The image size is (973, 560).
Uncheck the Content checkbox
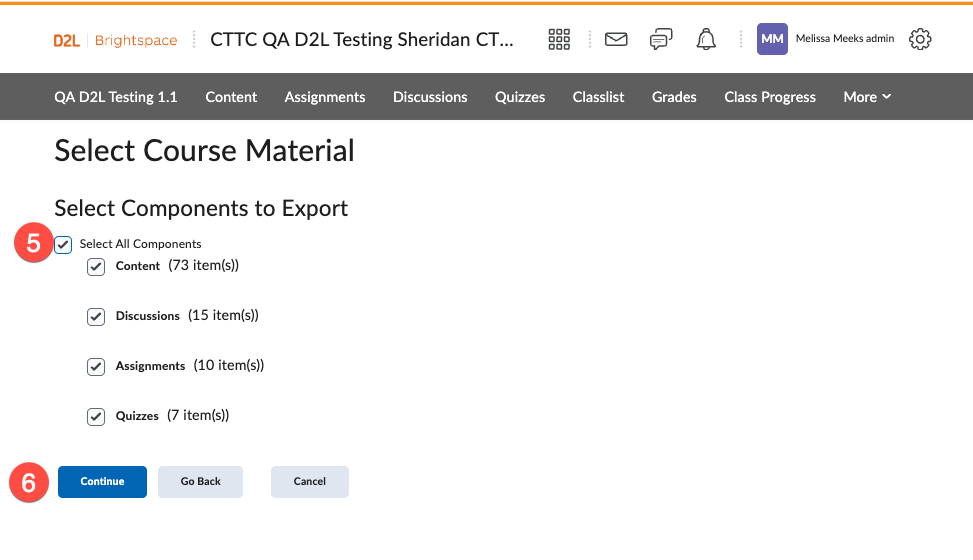pyautogui.click(x=96, y=267)
